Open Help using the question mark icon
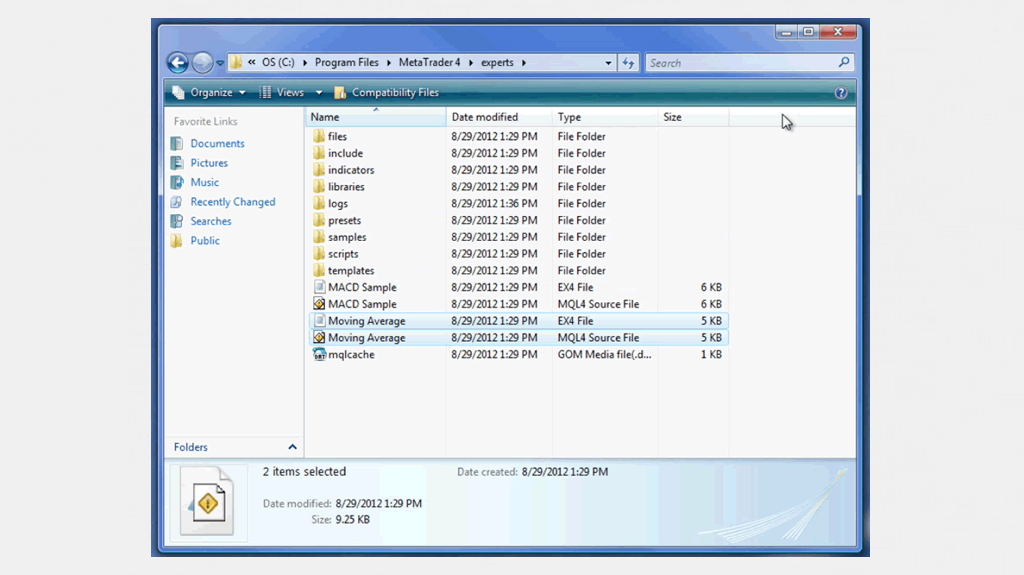Screen dimensions: 1024x575 click(x=841, y=93)
